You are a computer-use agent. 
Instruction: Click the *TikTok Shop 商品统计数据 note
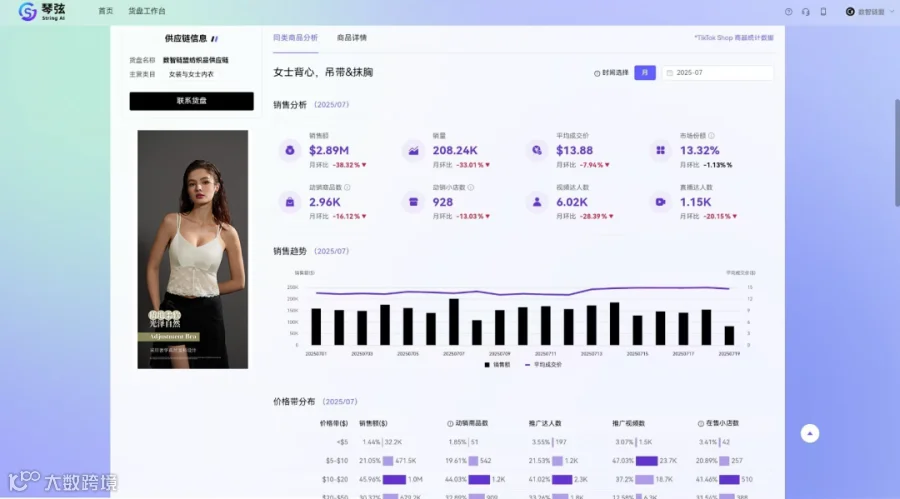tap(734, 37)
